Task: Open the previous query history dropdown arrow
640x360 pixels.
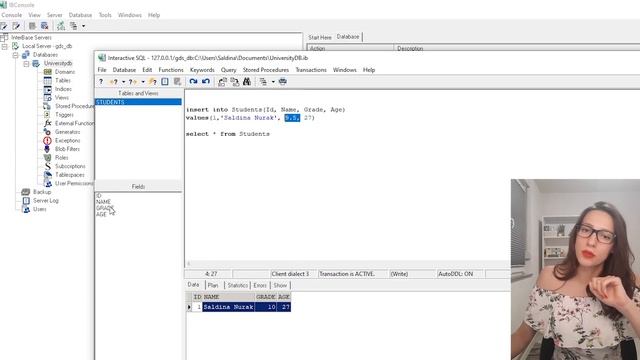Action: coord(123,82)
